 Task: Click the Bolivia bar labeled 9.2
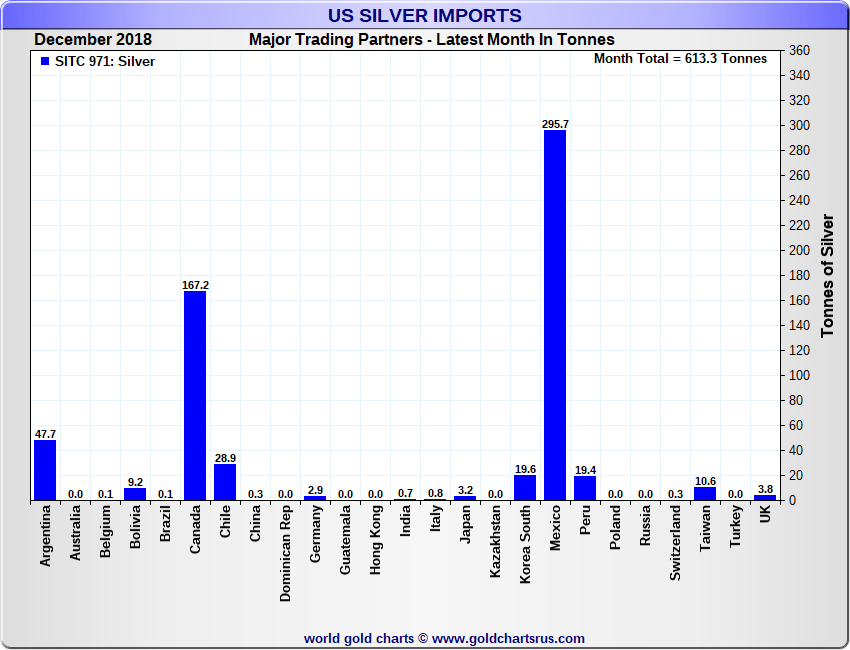[135, 494]
